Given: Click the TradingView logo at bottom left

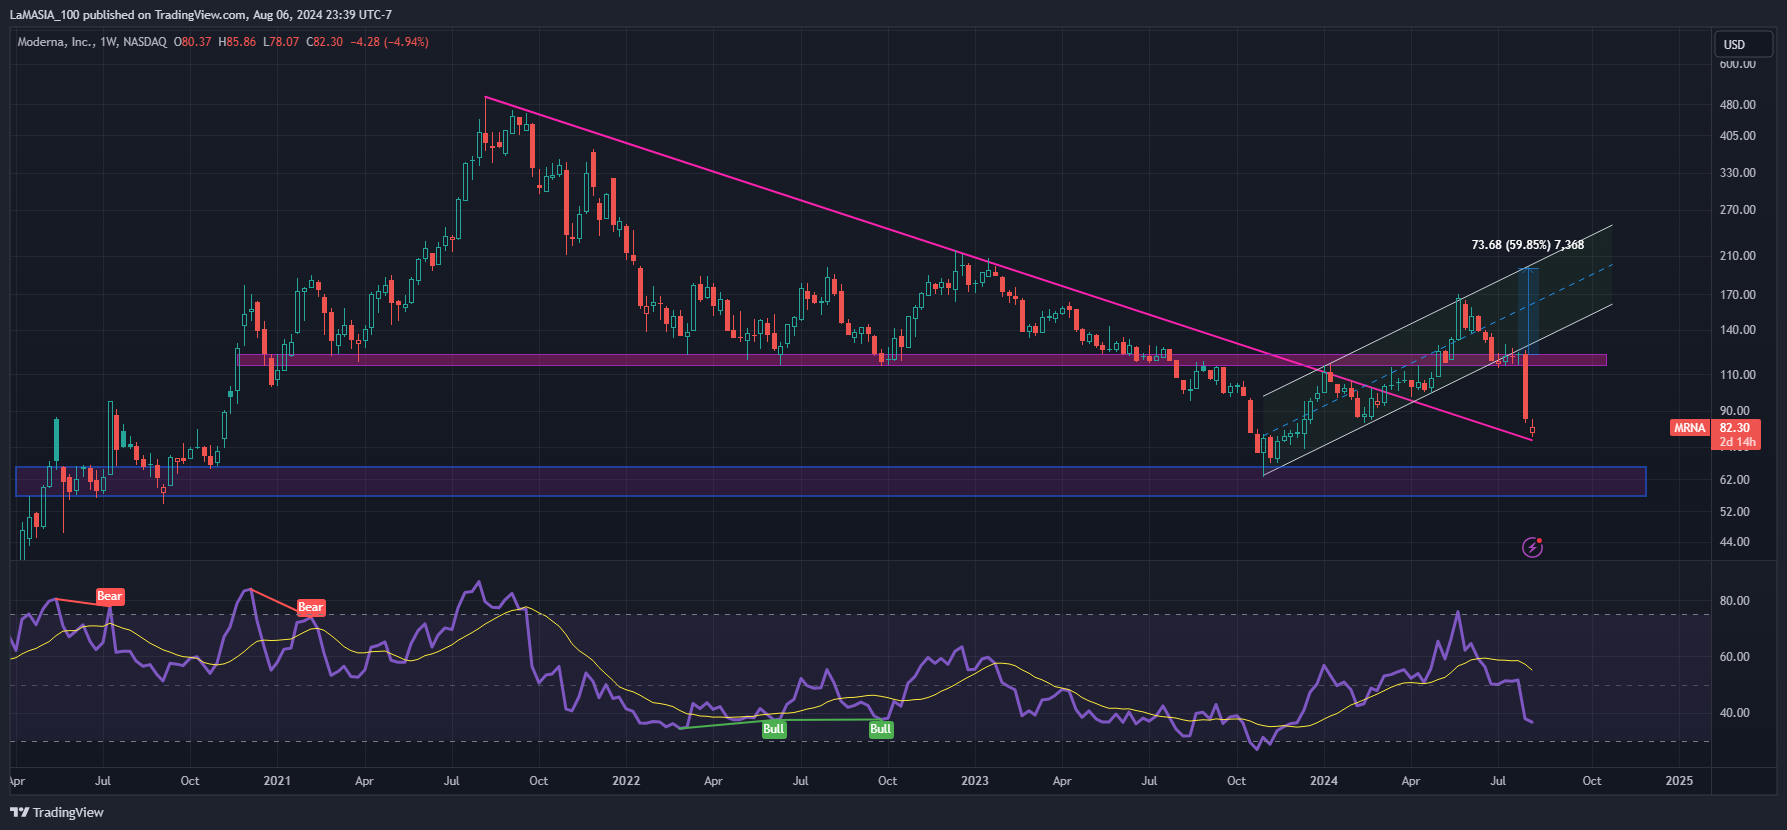Looking at the screenshot, I should tap(57, 812).
